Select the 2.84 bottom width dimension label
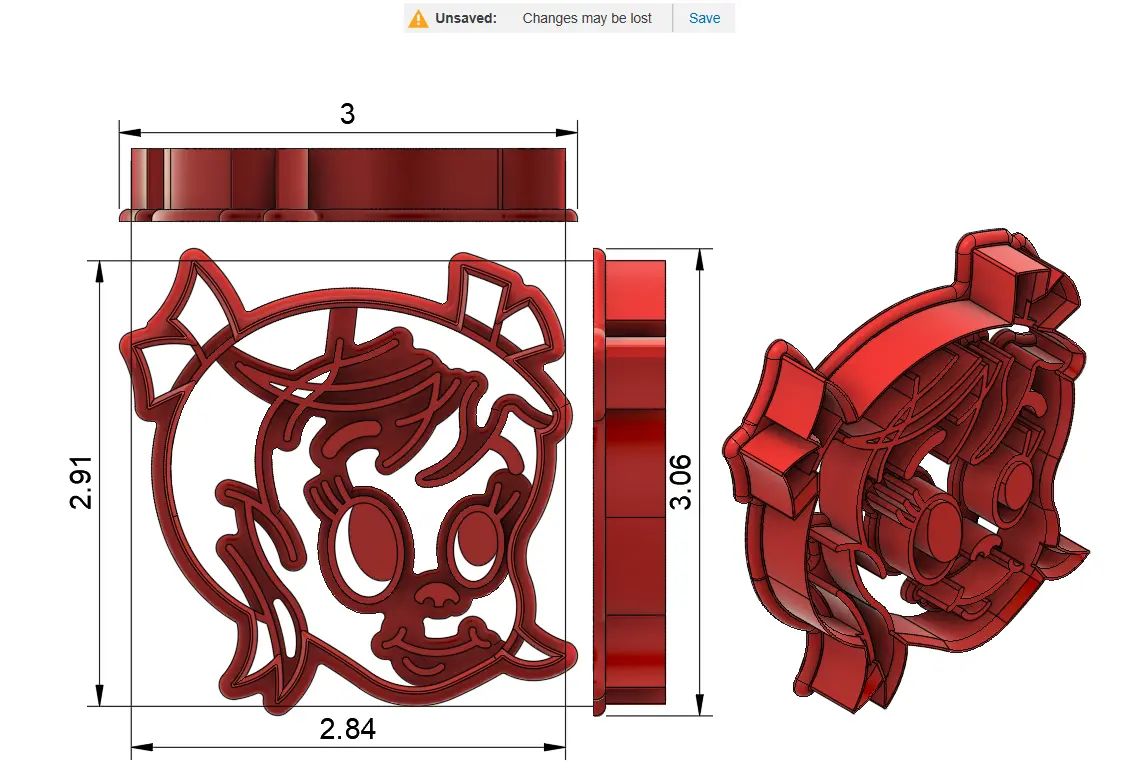This screenshot has width=1122, height=762. (348, 728)
